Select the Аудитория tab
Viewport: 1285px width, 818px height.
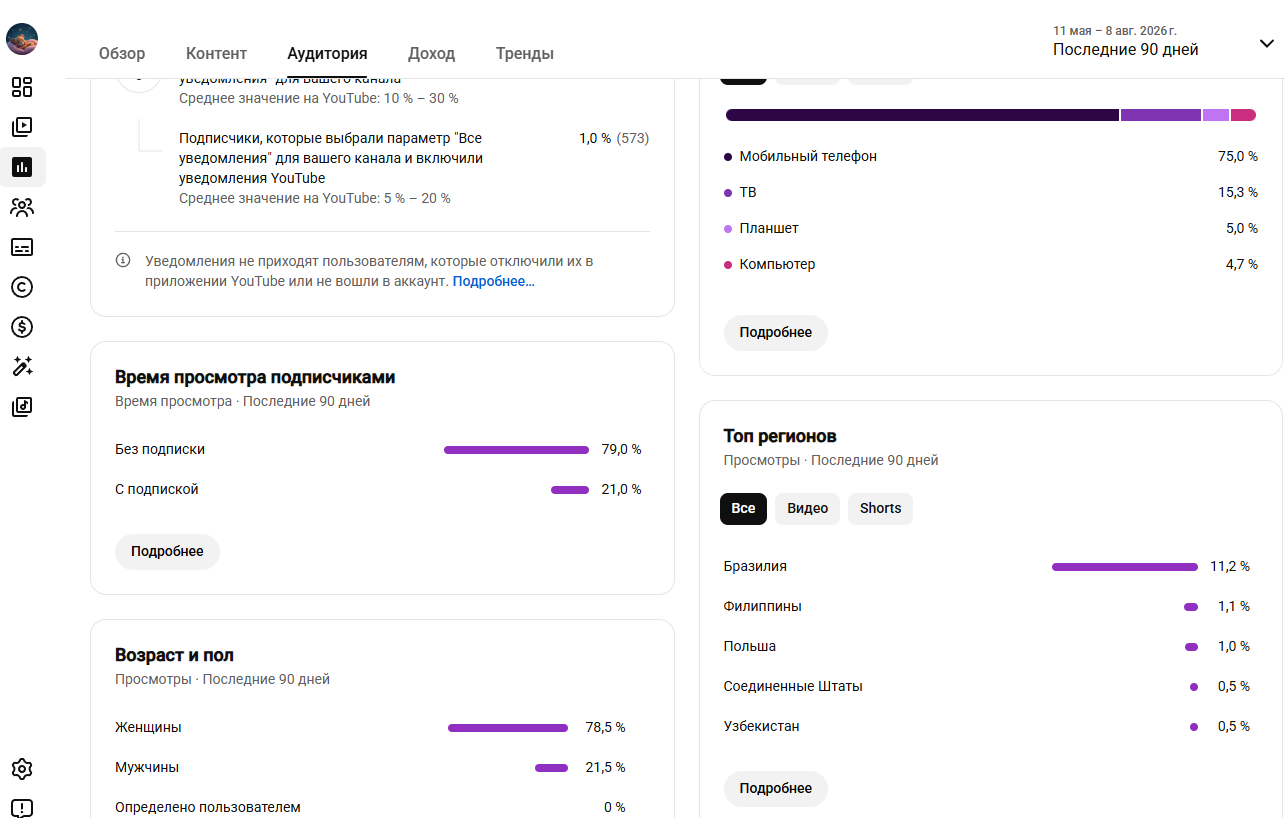tap(327, 54)
